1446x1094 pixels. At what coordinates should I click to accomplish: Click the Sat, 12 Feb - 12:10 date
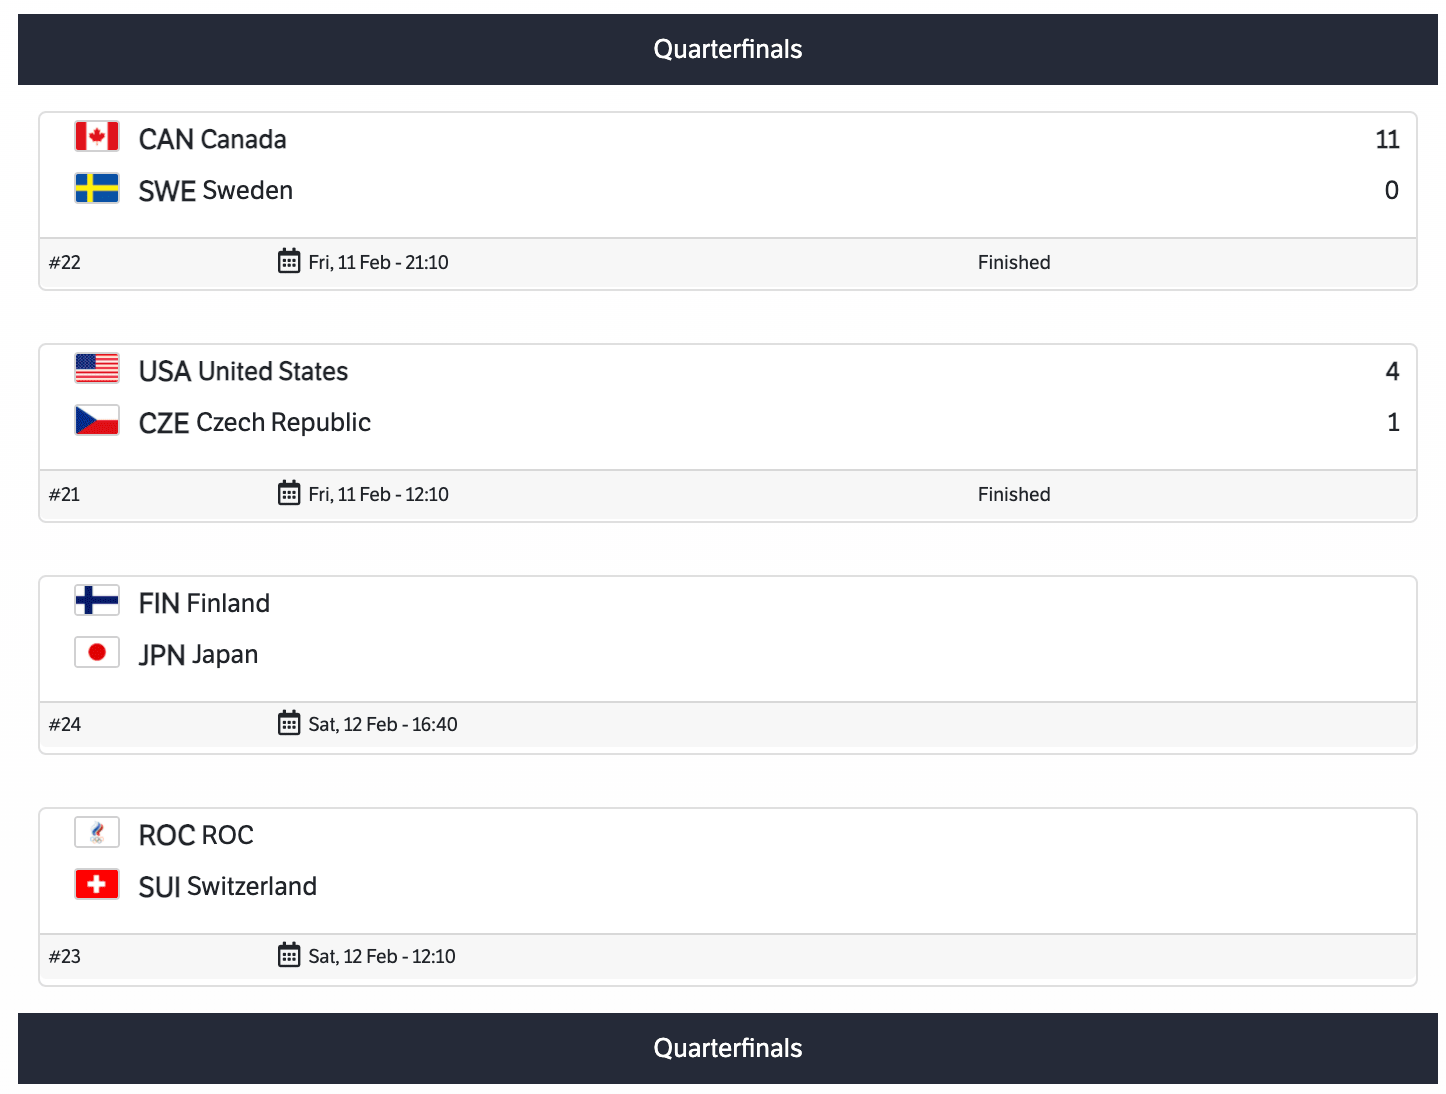(381, 956)
